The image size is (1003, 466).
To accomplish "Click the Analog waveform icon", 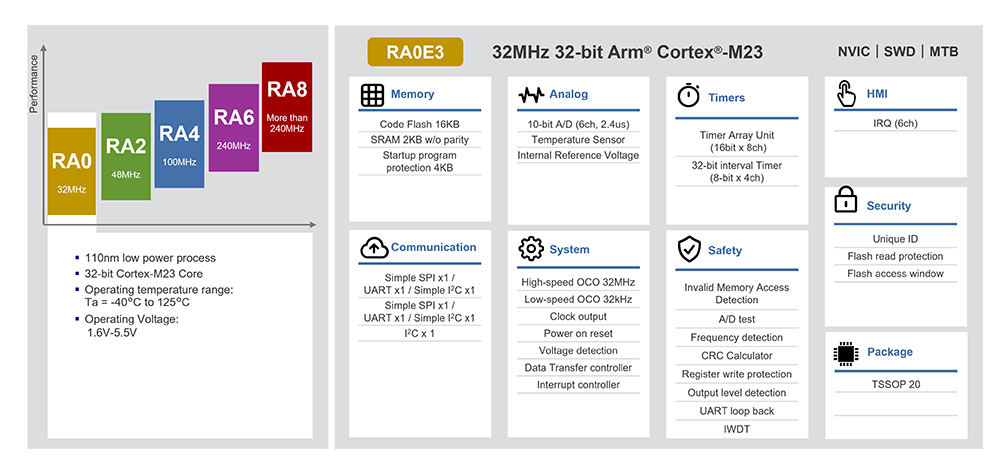I will 531,95.
